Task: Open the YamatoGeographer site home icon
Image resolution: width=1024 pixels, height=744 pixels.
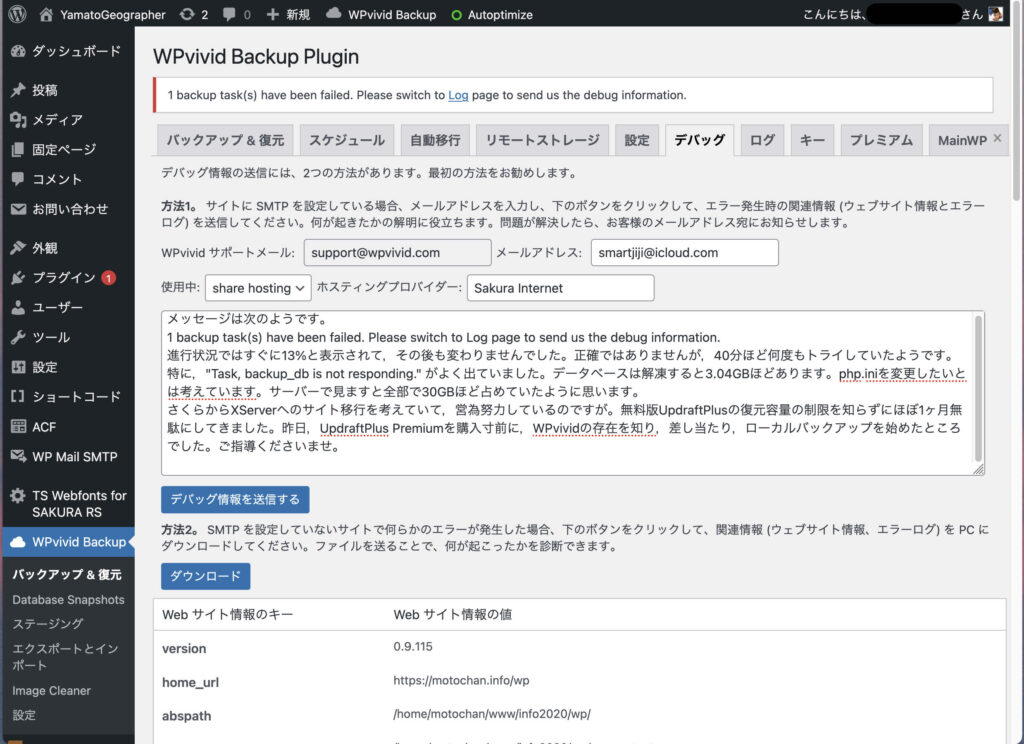Action: [46, 14]
